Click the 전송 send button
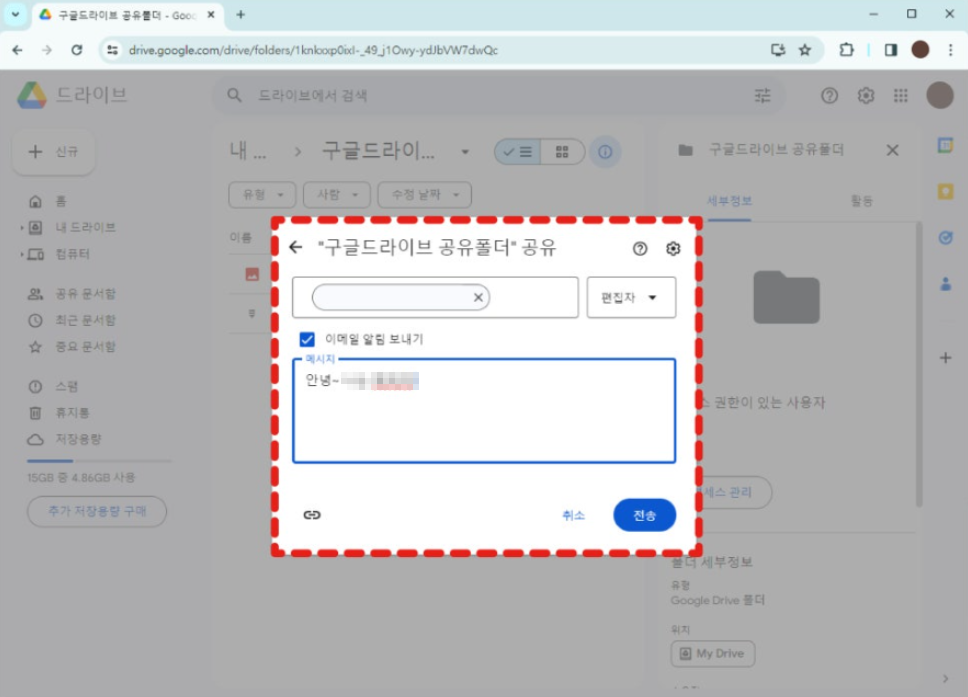968x697 pixels. click(x=645, y=515)
